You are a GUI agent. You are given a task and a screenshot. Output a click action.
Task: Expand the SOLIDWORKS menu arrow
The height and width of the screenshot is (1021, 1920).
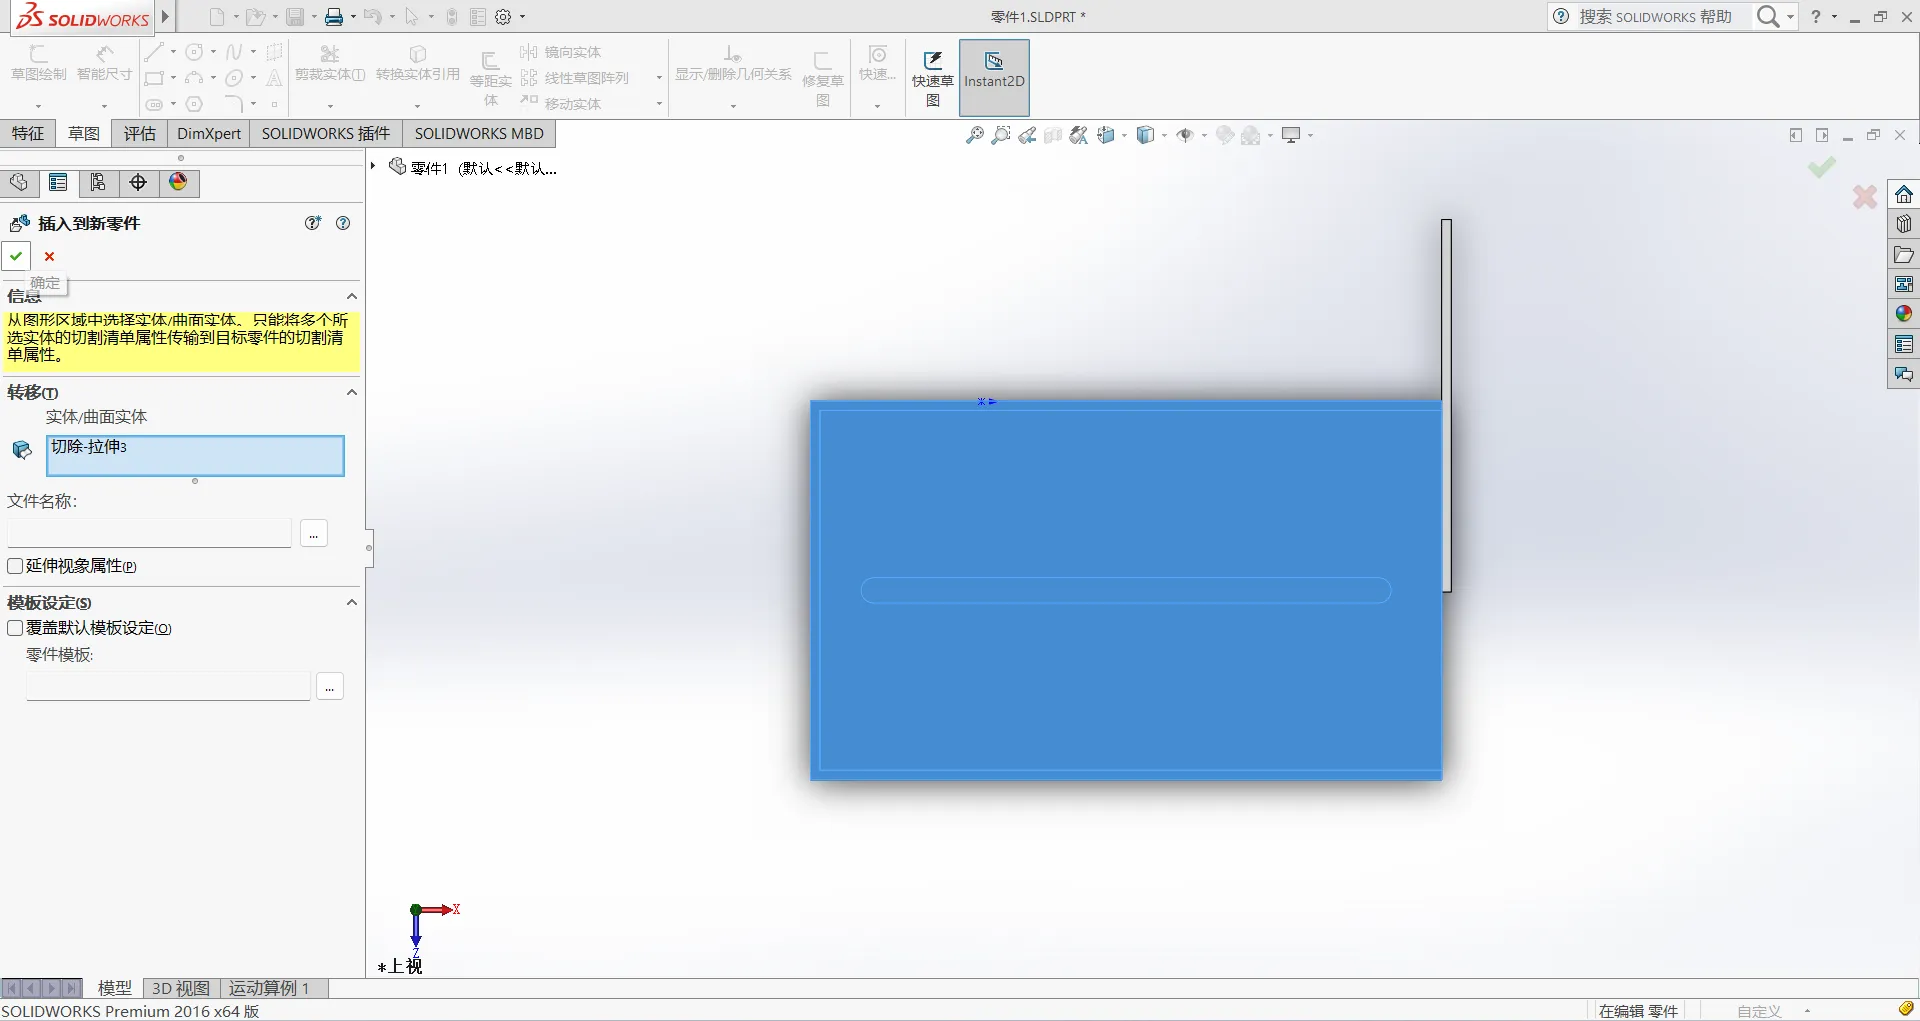coord(166,16)
